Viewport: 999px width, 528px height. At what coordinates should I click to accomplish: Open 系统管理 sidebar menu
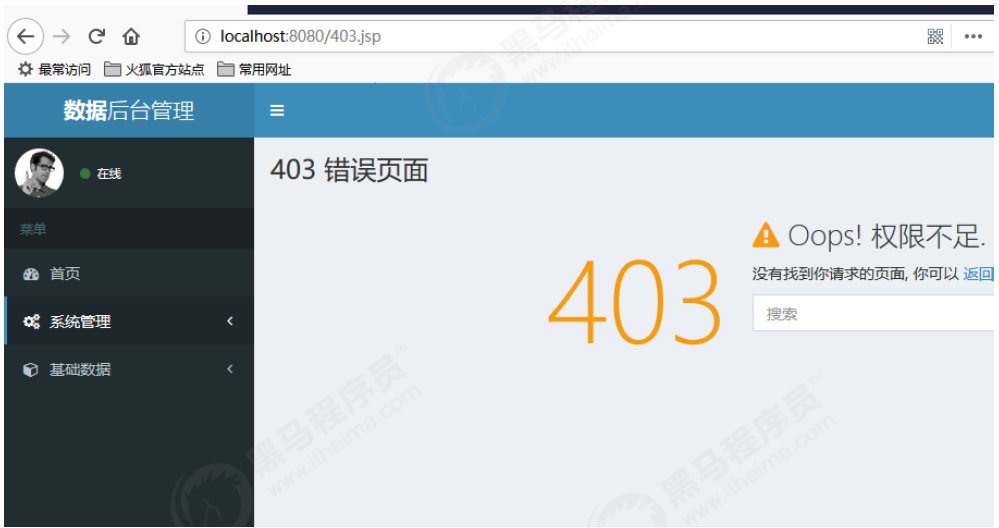(x=129, y=321)
